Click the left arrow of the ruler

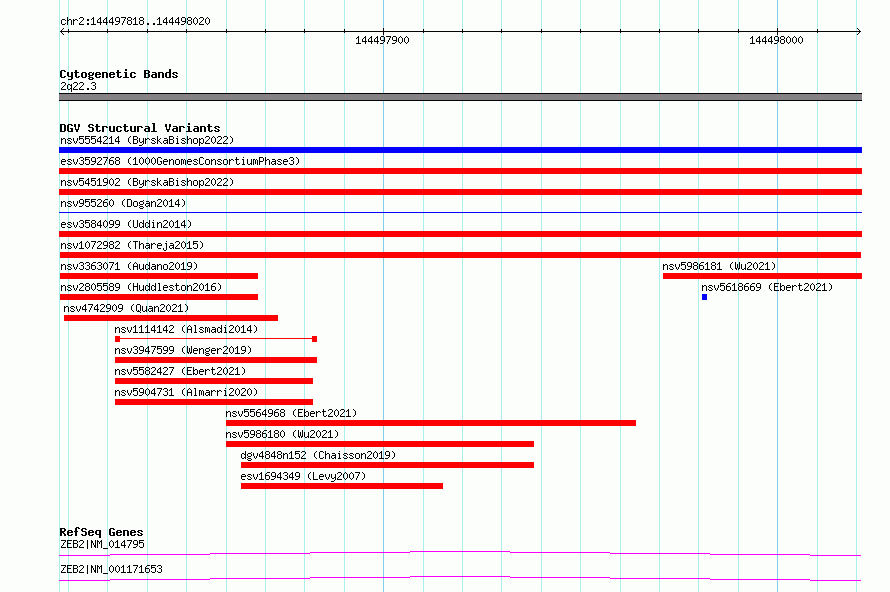click(63, 32)
